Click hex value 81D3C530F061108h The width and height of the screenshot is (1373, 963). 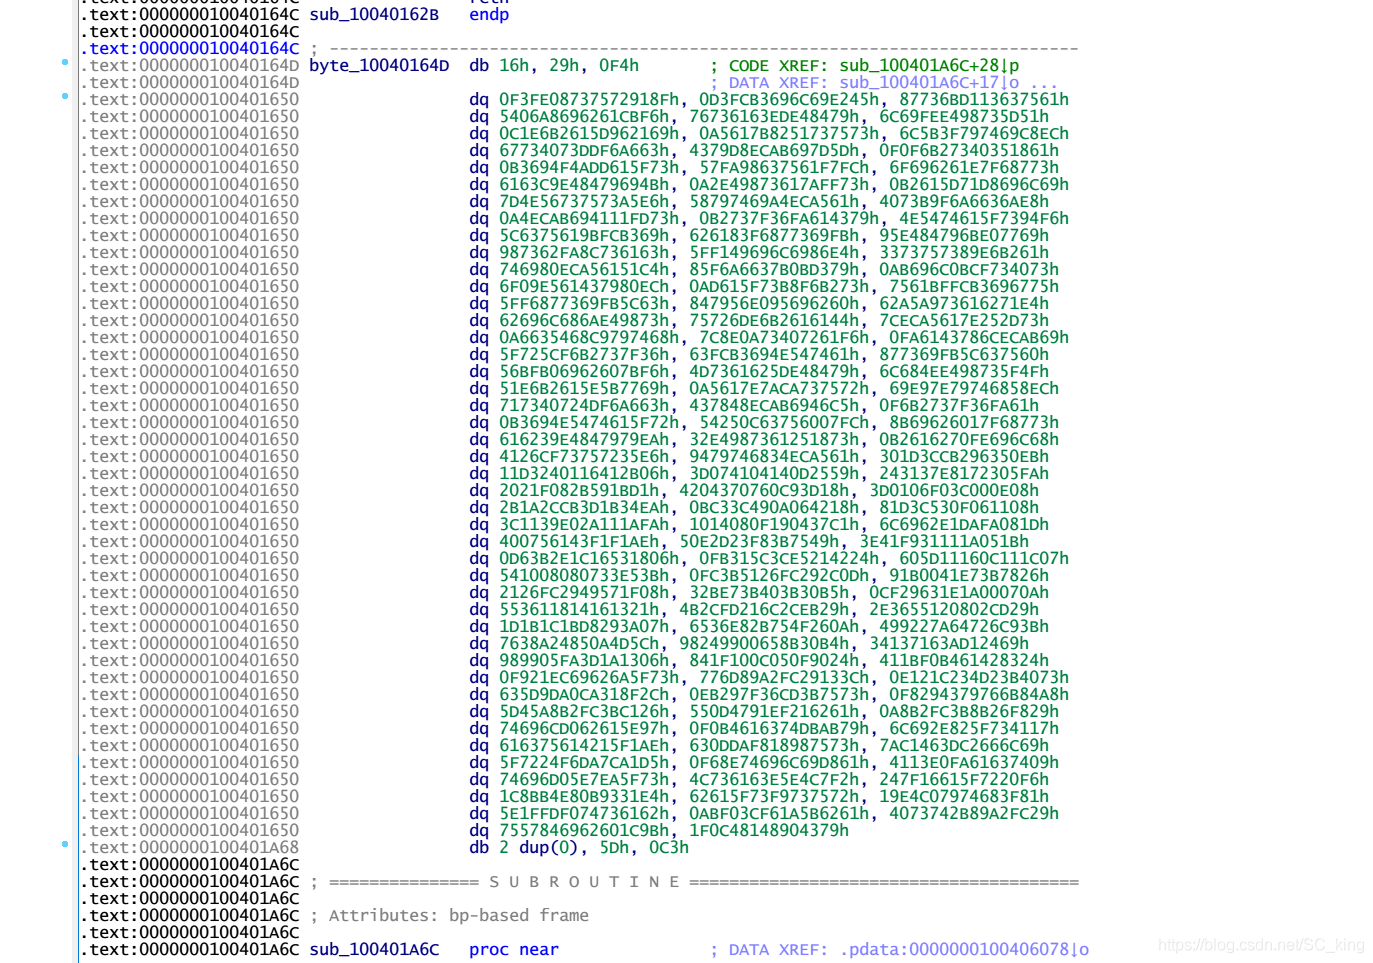[959, 507]
